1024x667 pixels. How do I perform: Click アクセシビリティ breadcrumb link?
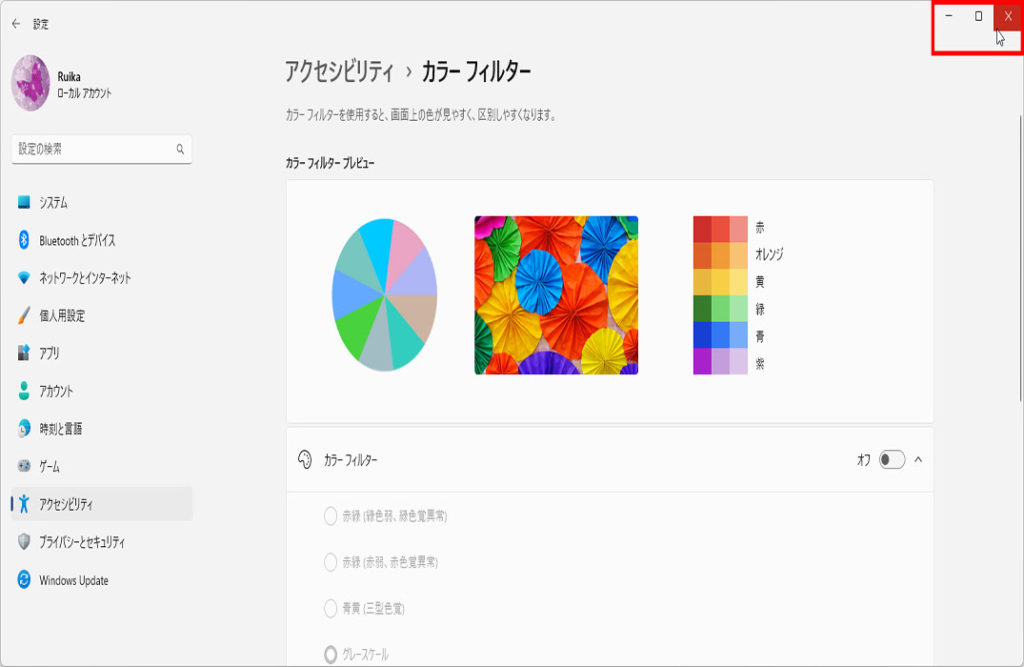click(x=339, y=71)
